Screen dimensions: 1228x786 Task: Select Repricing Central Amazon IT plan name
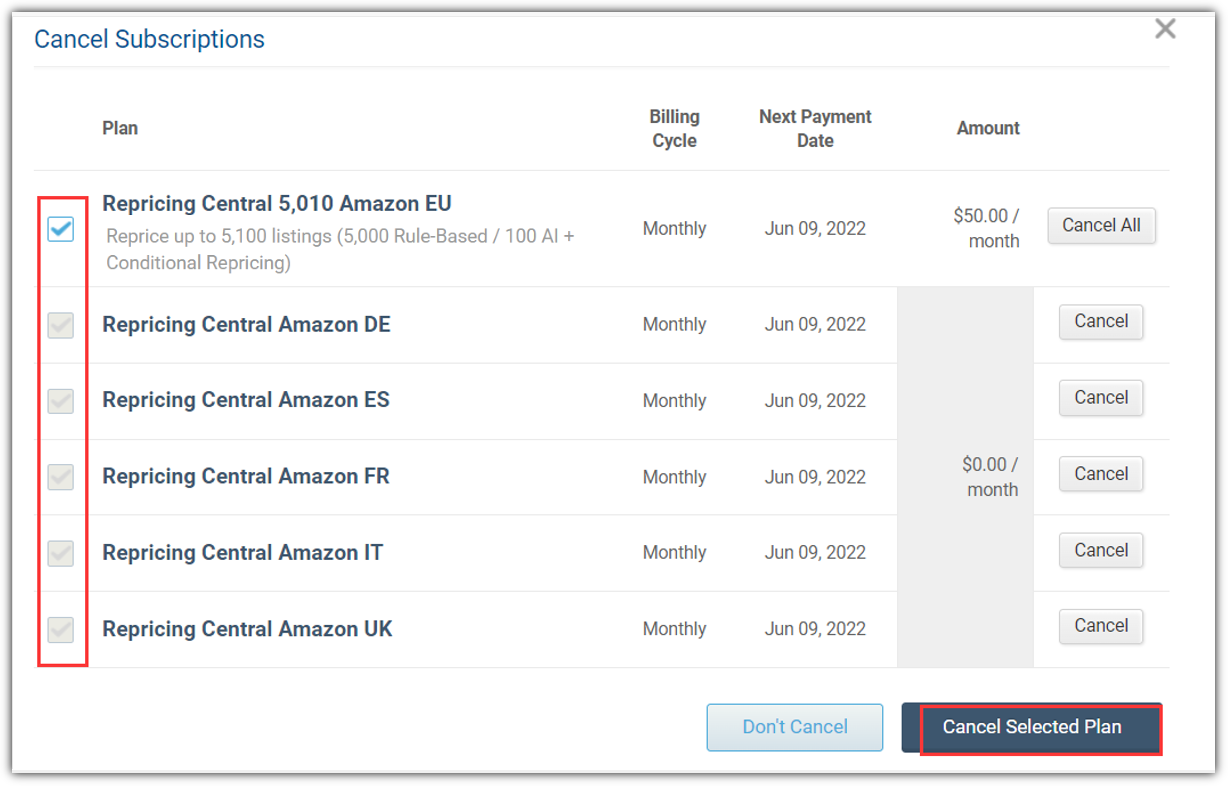[x=242, y=553]
